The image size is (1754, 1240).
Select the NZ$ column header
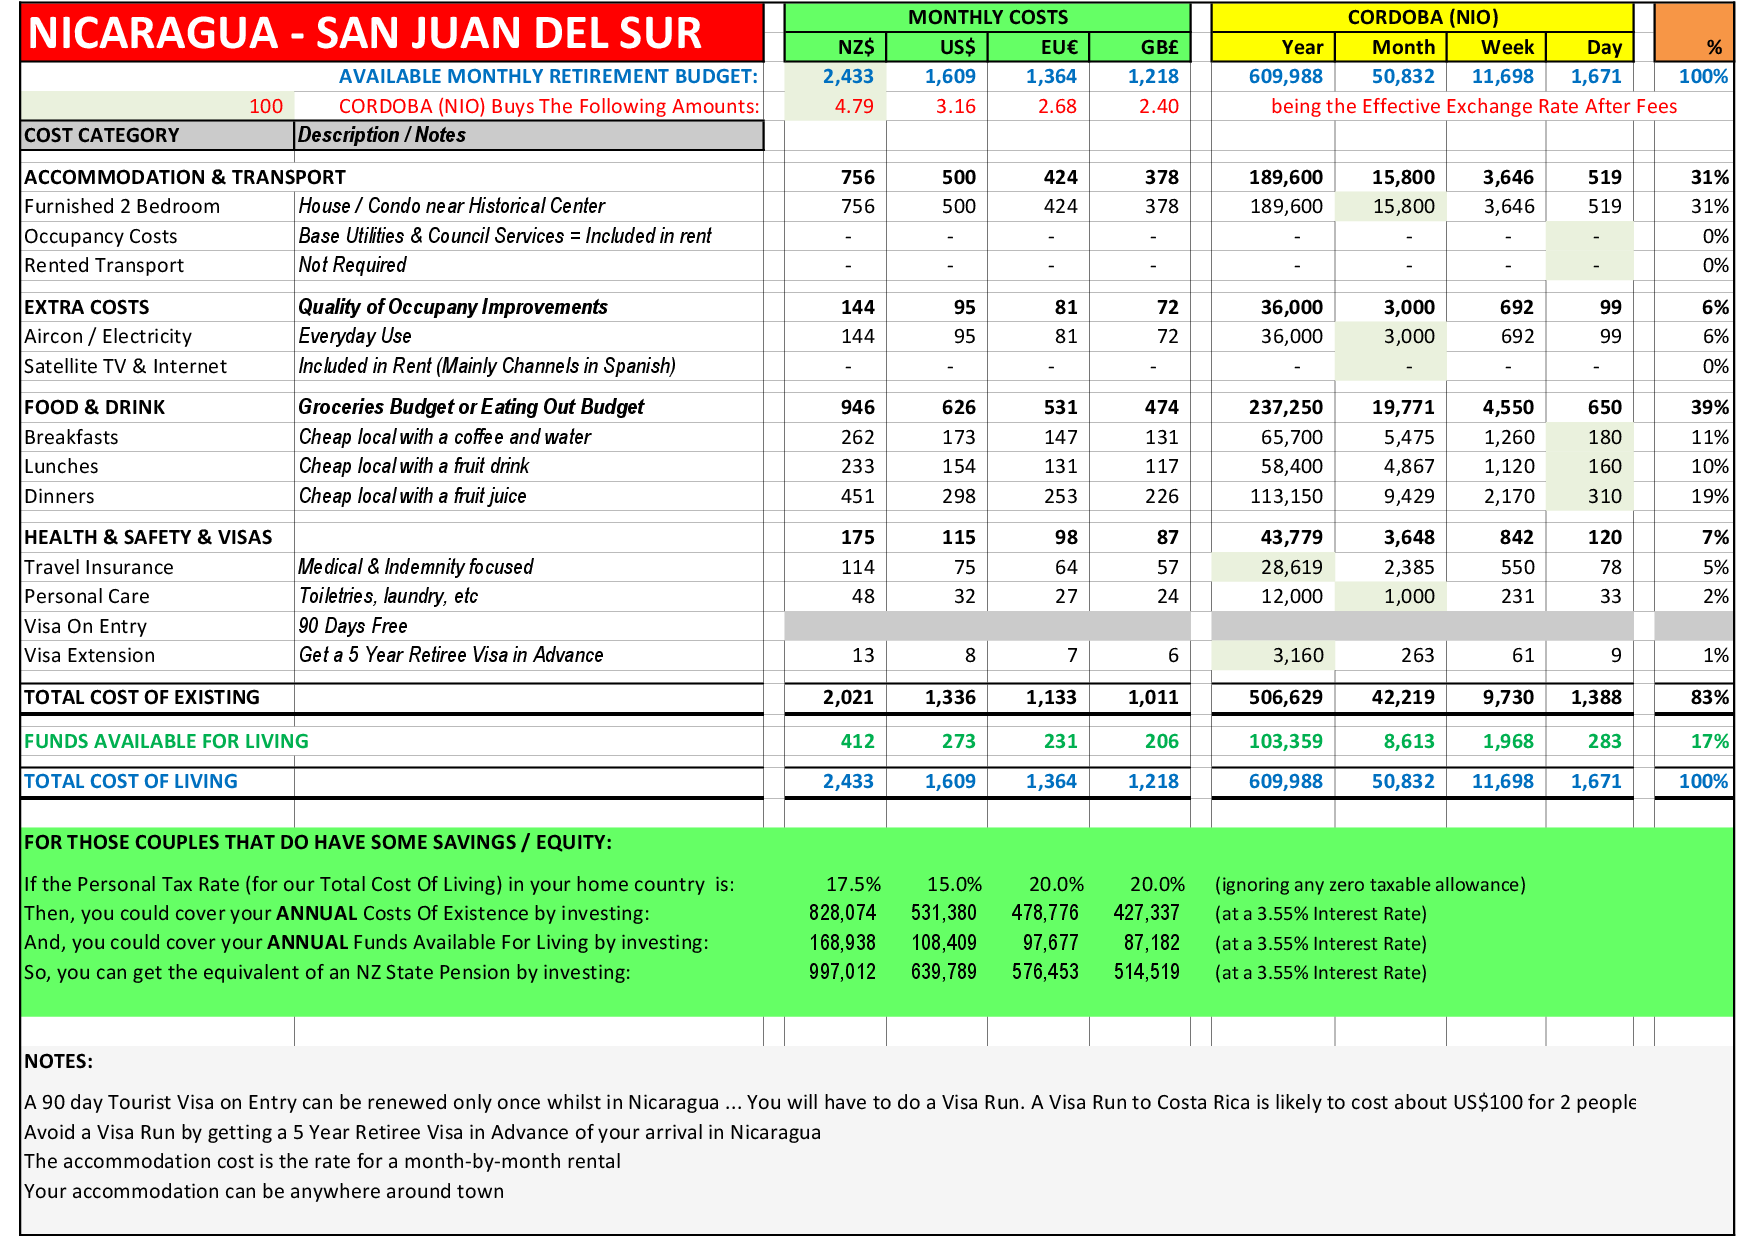coord(836,47)
